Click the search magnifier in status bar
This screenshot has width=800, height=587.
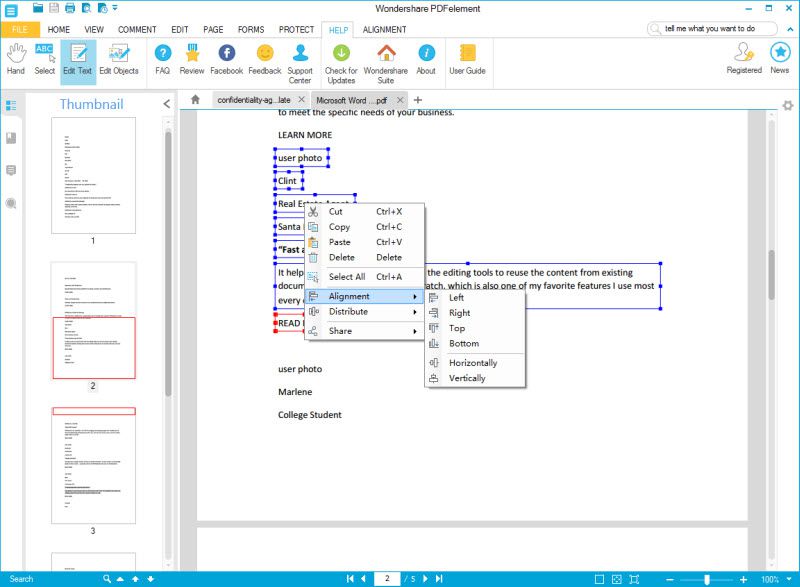(107, 579)
